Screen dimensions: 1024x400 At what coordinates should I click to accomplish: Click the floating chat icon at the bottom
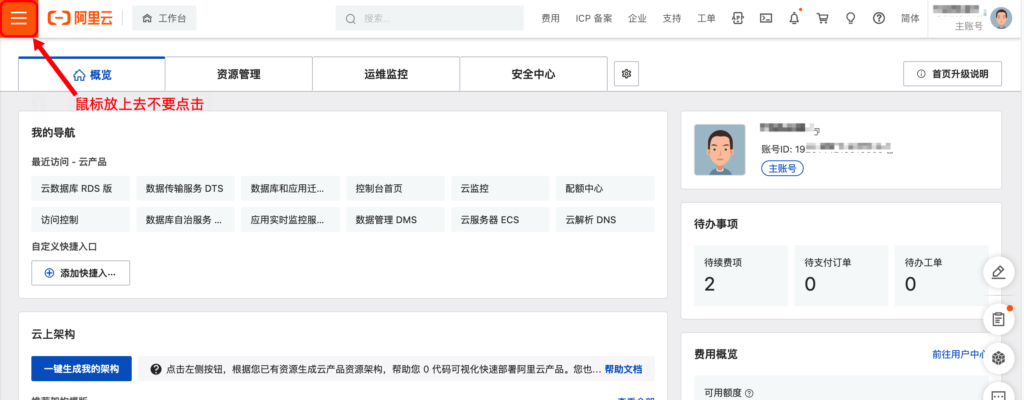tap(998, 393)
